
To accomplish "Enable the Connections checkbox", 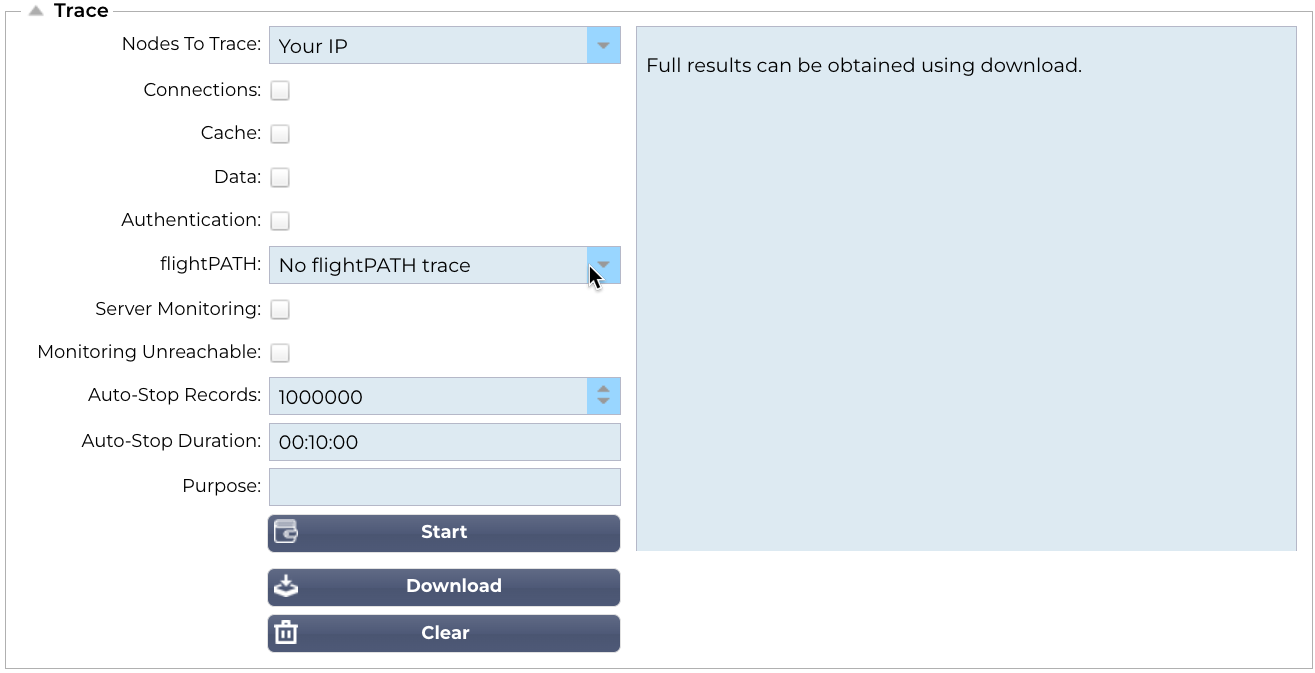I will point(280,91).
